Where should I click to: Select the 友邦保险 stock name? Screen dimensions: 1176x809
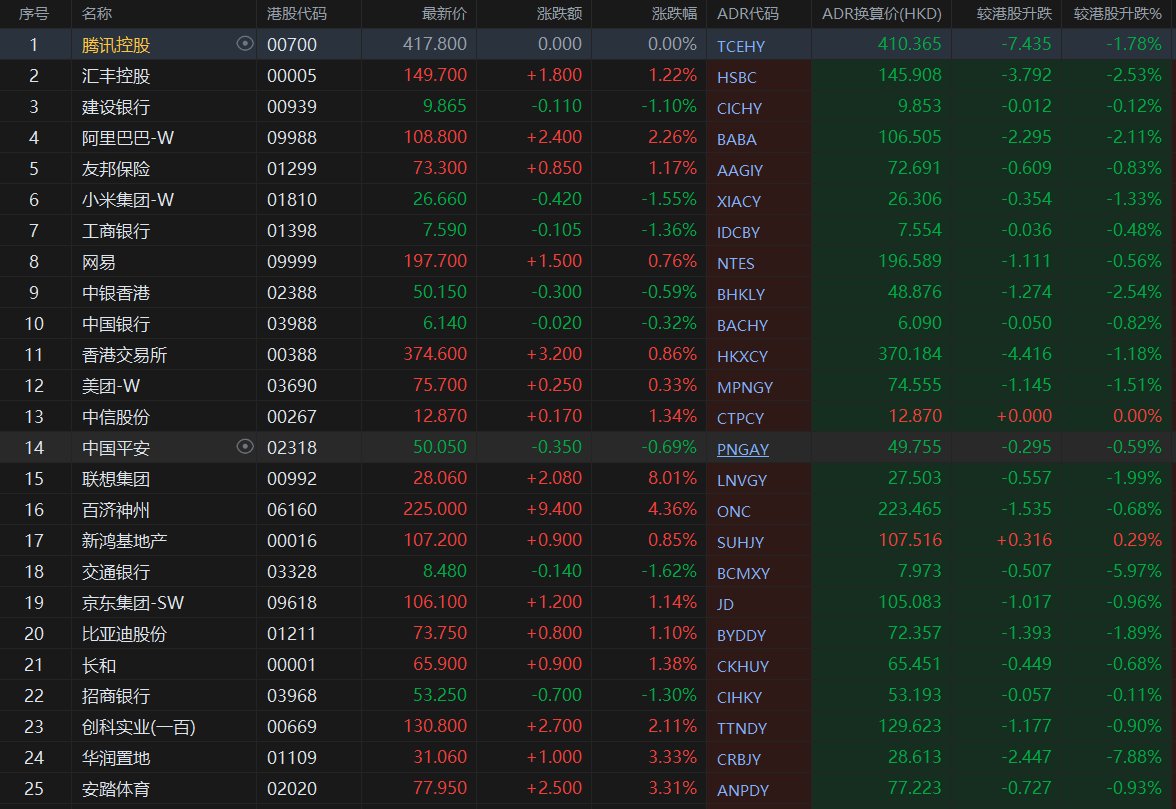tap(116, 169)
